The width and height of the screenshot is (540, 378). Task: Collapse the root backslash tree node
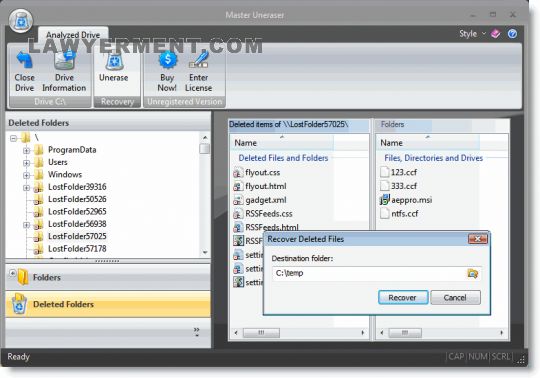pos(13,138)
